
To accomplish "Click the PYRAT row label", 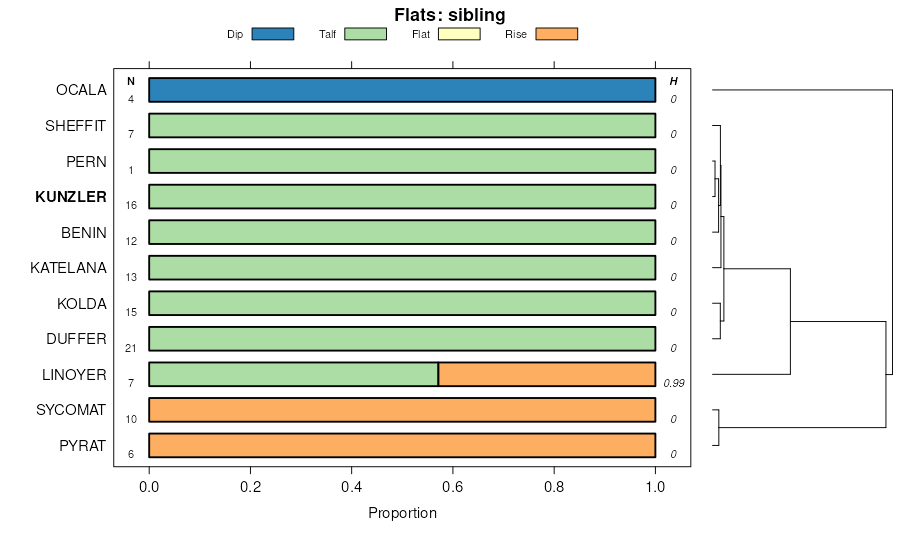I will coord(83,446).
